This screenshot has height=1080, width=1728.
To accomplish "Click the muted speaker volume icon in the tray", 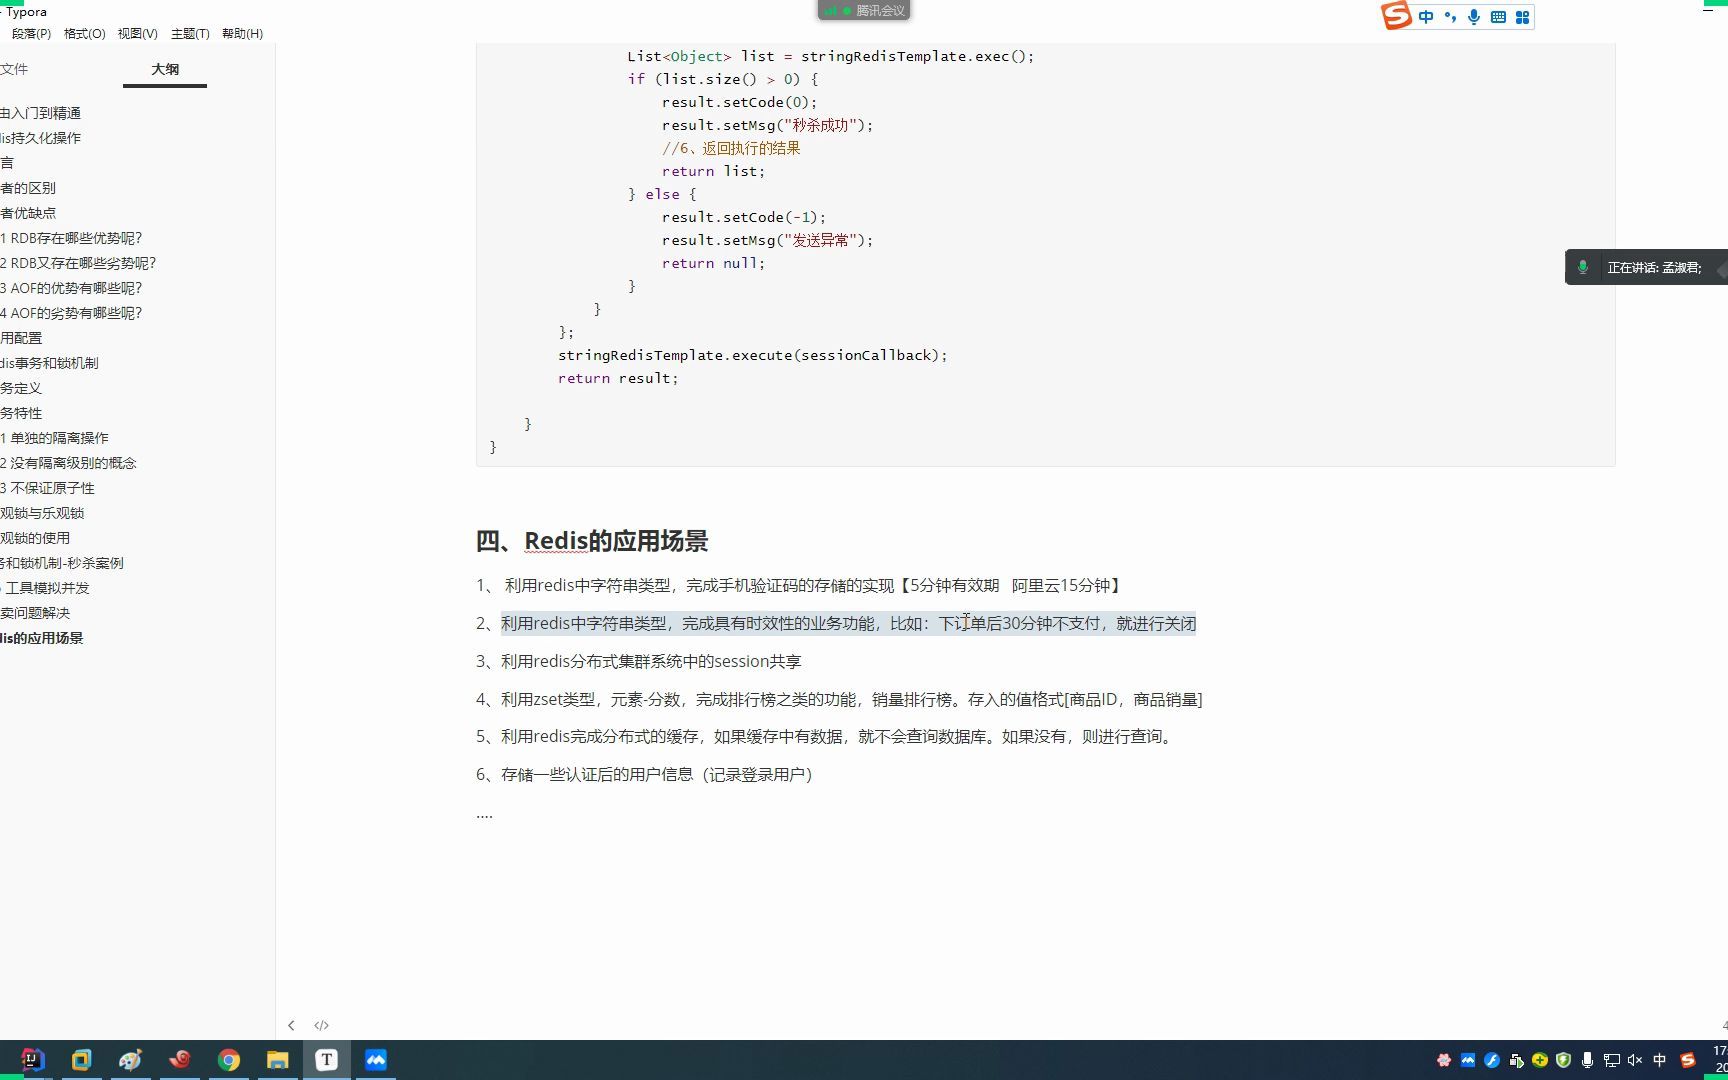I will tap(1635, 1060).
